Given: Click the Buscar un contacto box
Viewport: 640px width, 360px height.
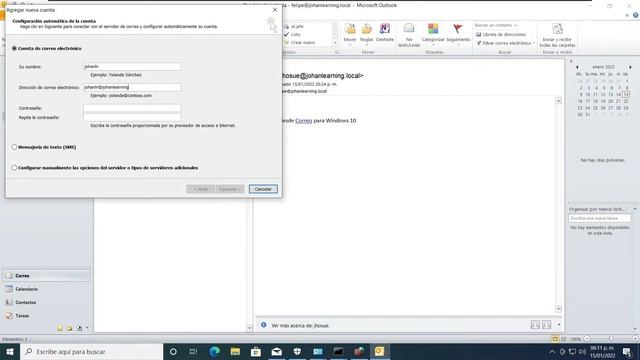Looking at the screenshot, I should 495,25.
